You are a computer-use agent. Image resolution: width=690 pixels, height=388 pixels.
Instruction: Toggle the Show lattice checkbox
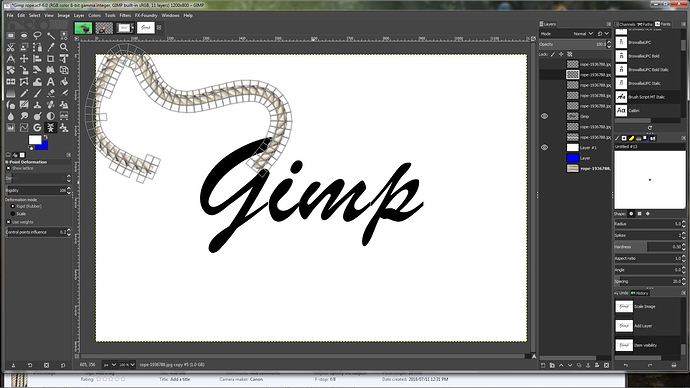pos(8,168)
